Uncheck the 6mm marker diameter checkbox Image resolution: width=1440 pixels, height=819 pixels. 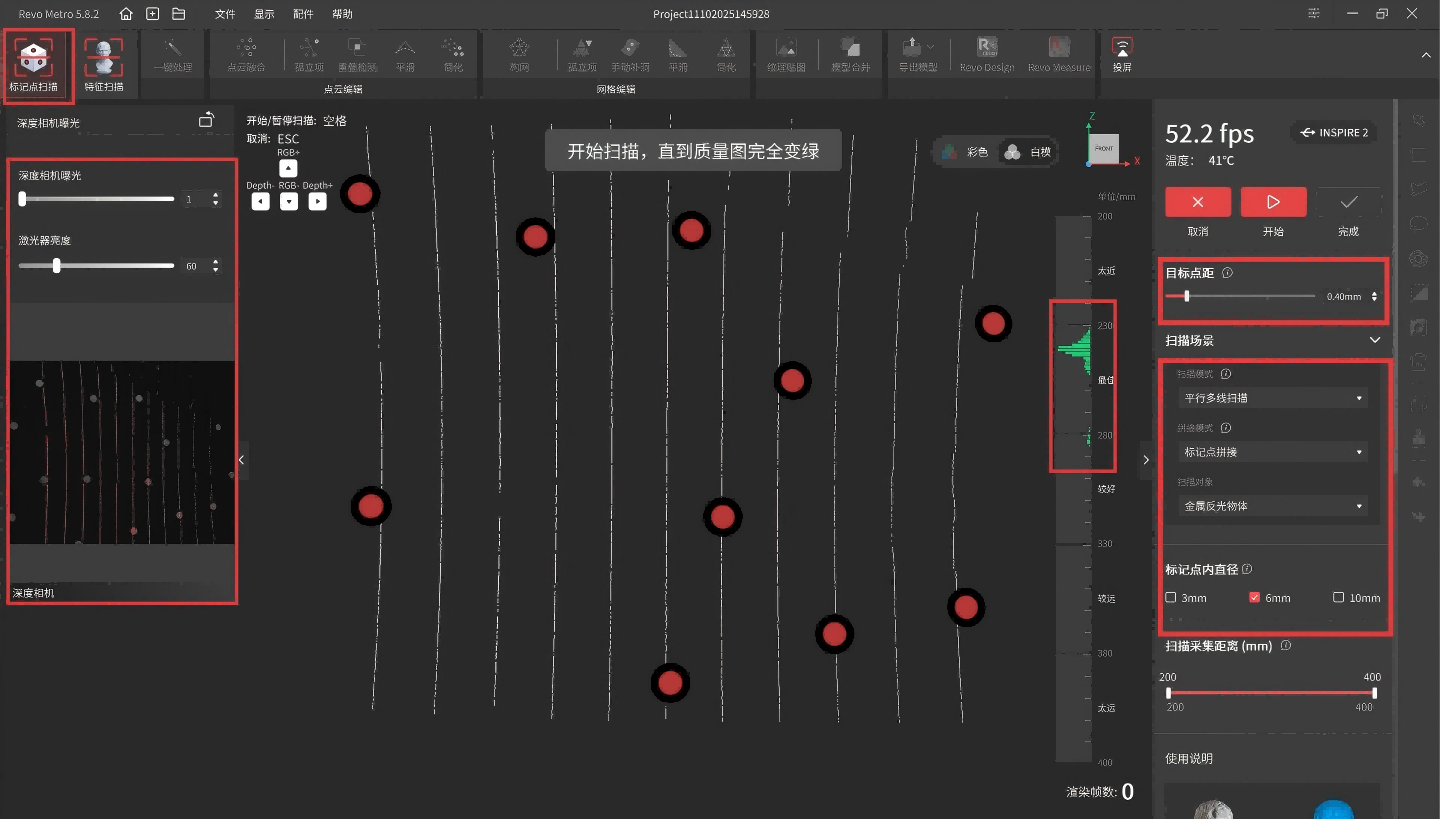click(1255, 598)
